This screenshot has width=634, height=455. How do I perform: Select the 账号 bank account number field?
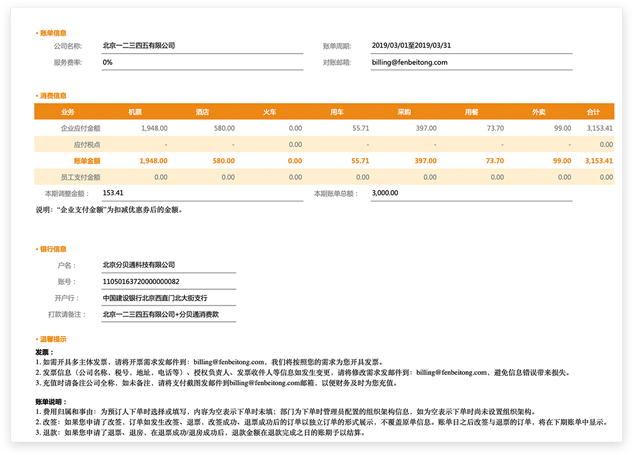(x=168, y=282)
